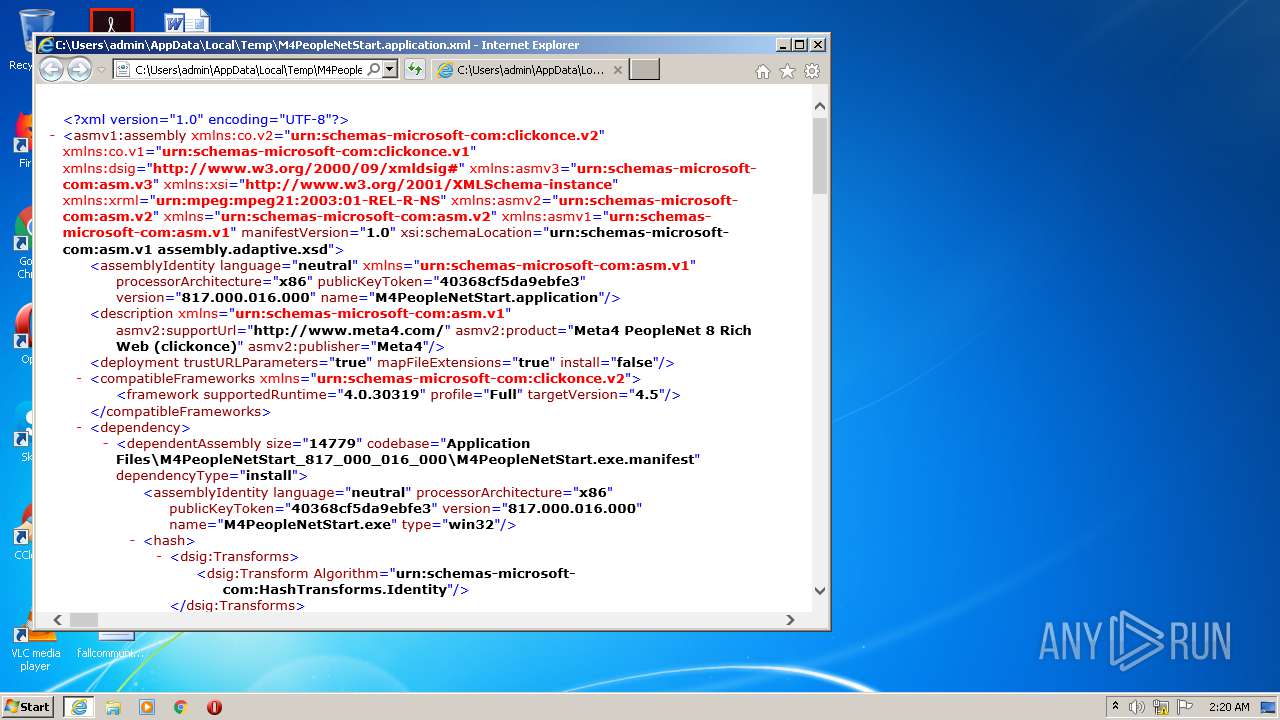The height and width of the screenshot is (720, 1280).
Task: Click the vertical scrollbar up arrow
Action: pos(820,106)
